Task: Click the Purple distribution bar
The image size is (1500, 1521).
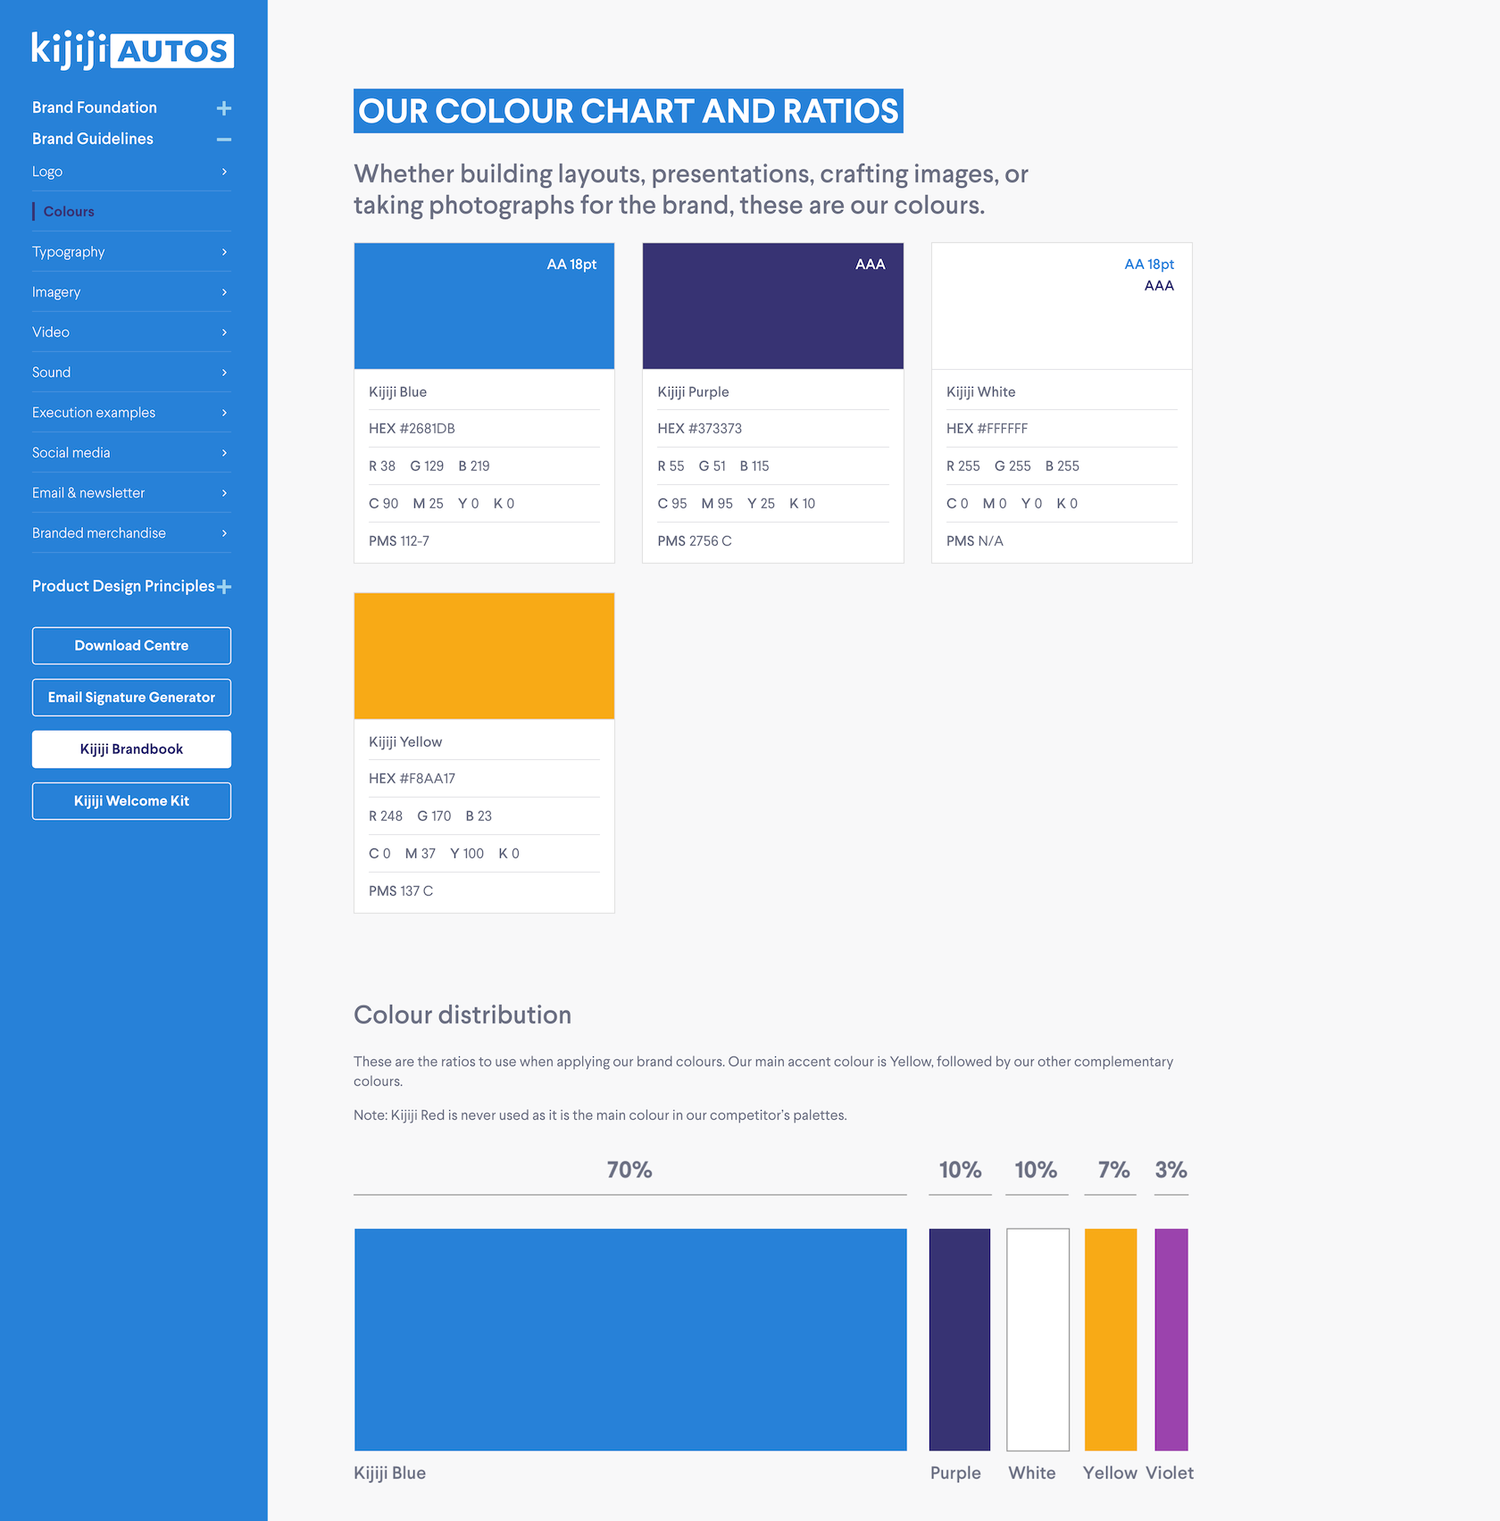Action: pos(960,1340)
